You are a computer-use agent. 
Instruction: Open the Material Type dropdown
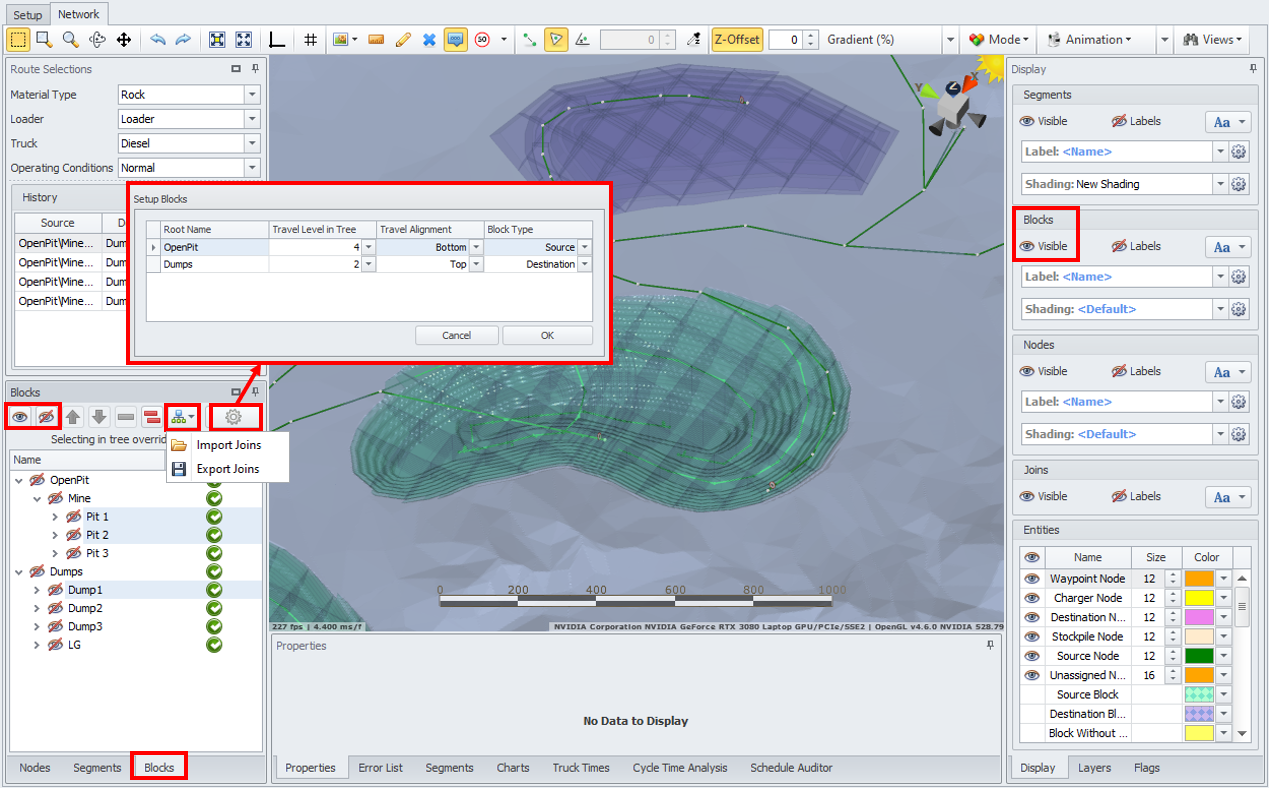pyautogui.click(x=252, y=95)
